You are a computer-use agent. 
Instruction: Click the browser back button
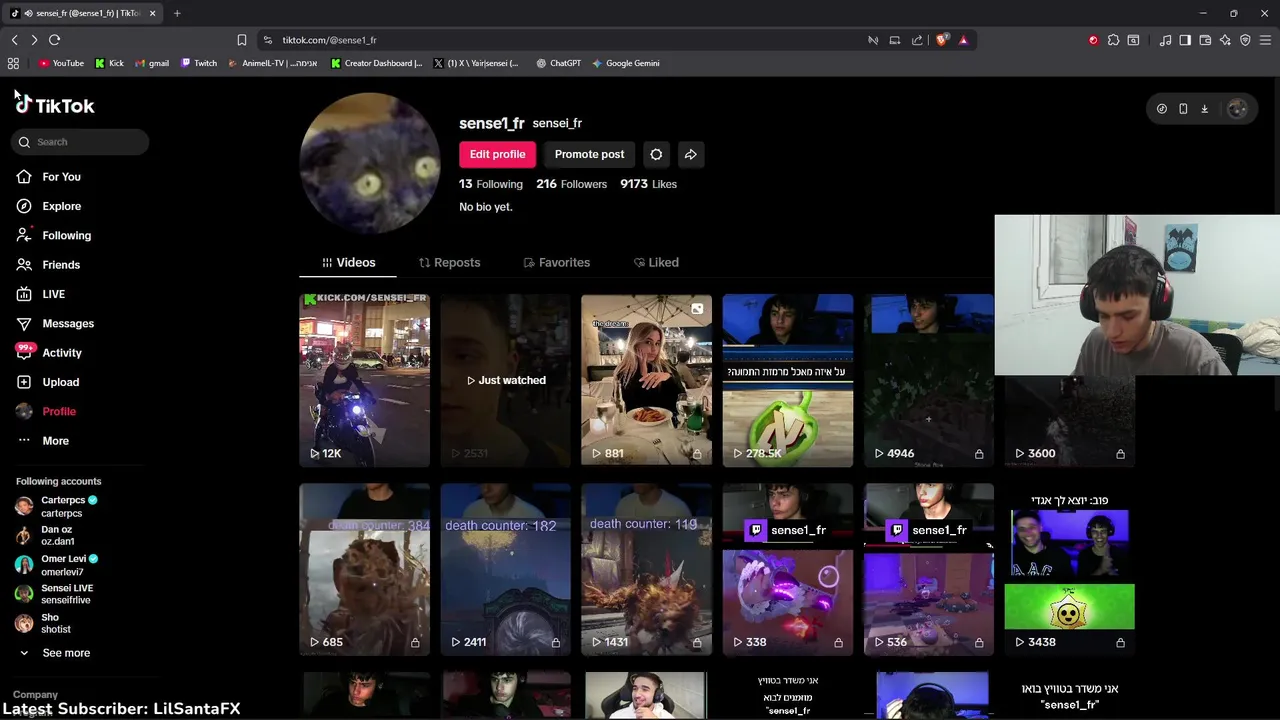[14, 40]
